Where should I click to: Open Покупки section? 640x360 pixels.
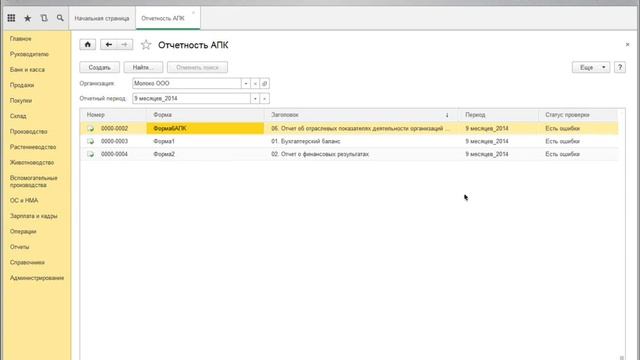pyautogui.click(x=21, y=101)
